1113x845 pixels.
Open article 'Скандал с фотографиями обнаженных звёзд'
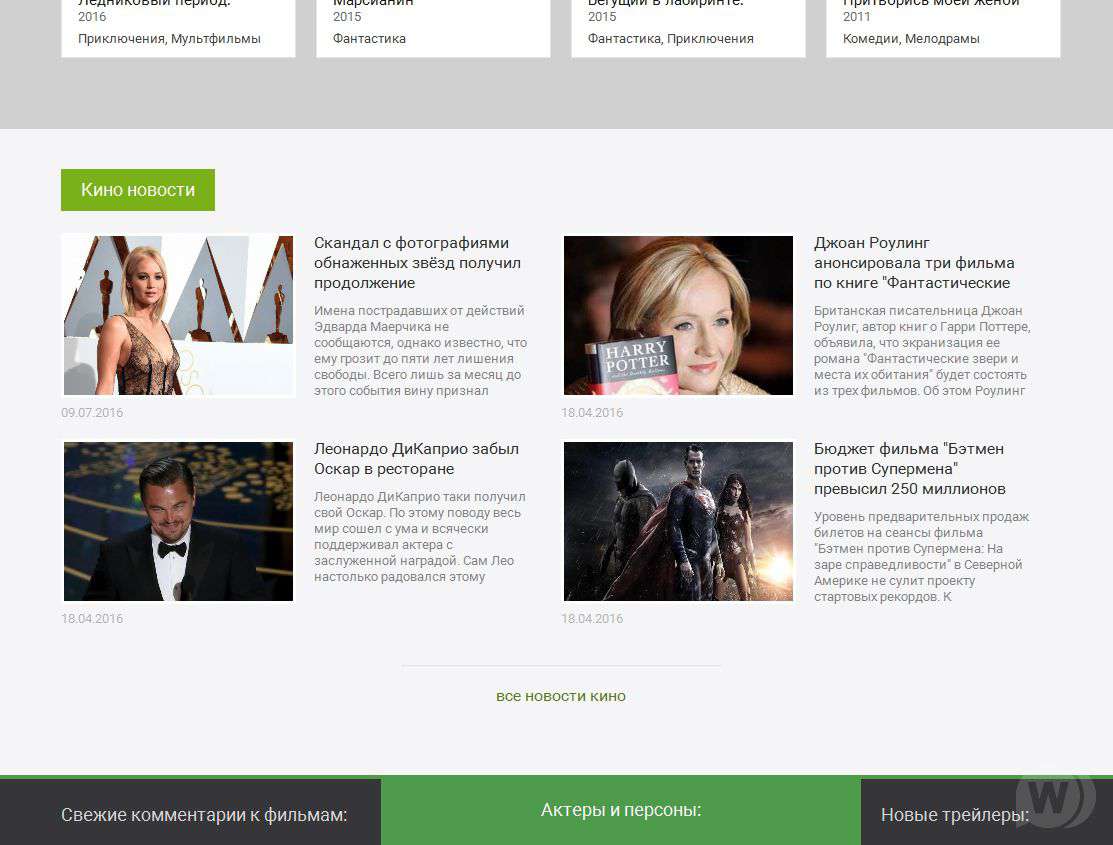pyautogui.click(x=417, y=263)
